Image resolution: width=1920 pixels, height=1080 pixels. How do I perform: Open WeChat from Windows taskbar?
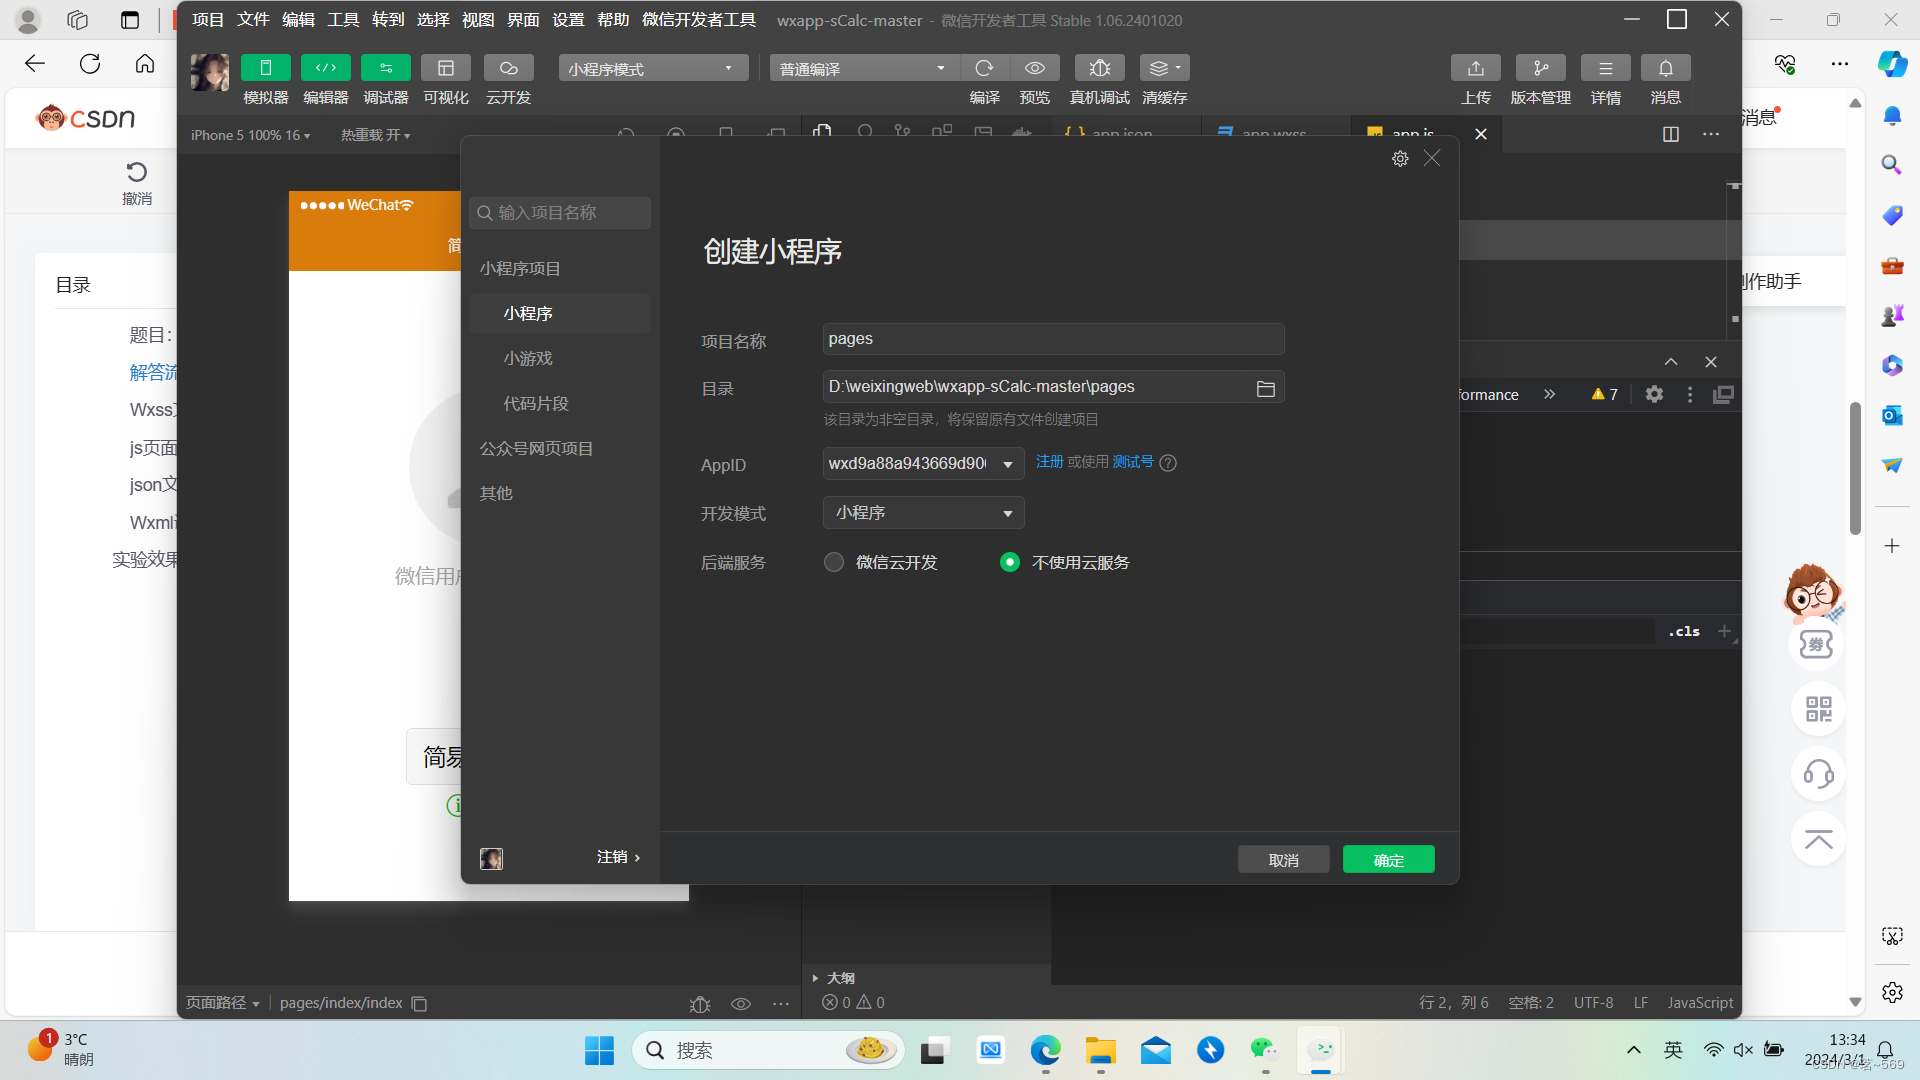point(1264,1050)
